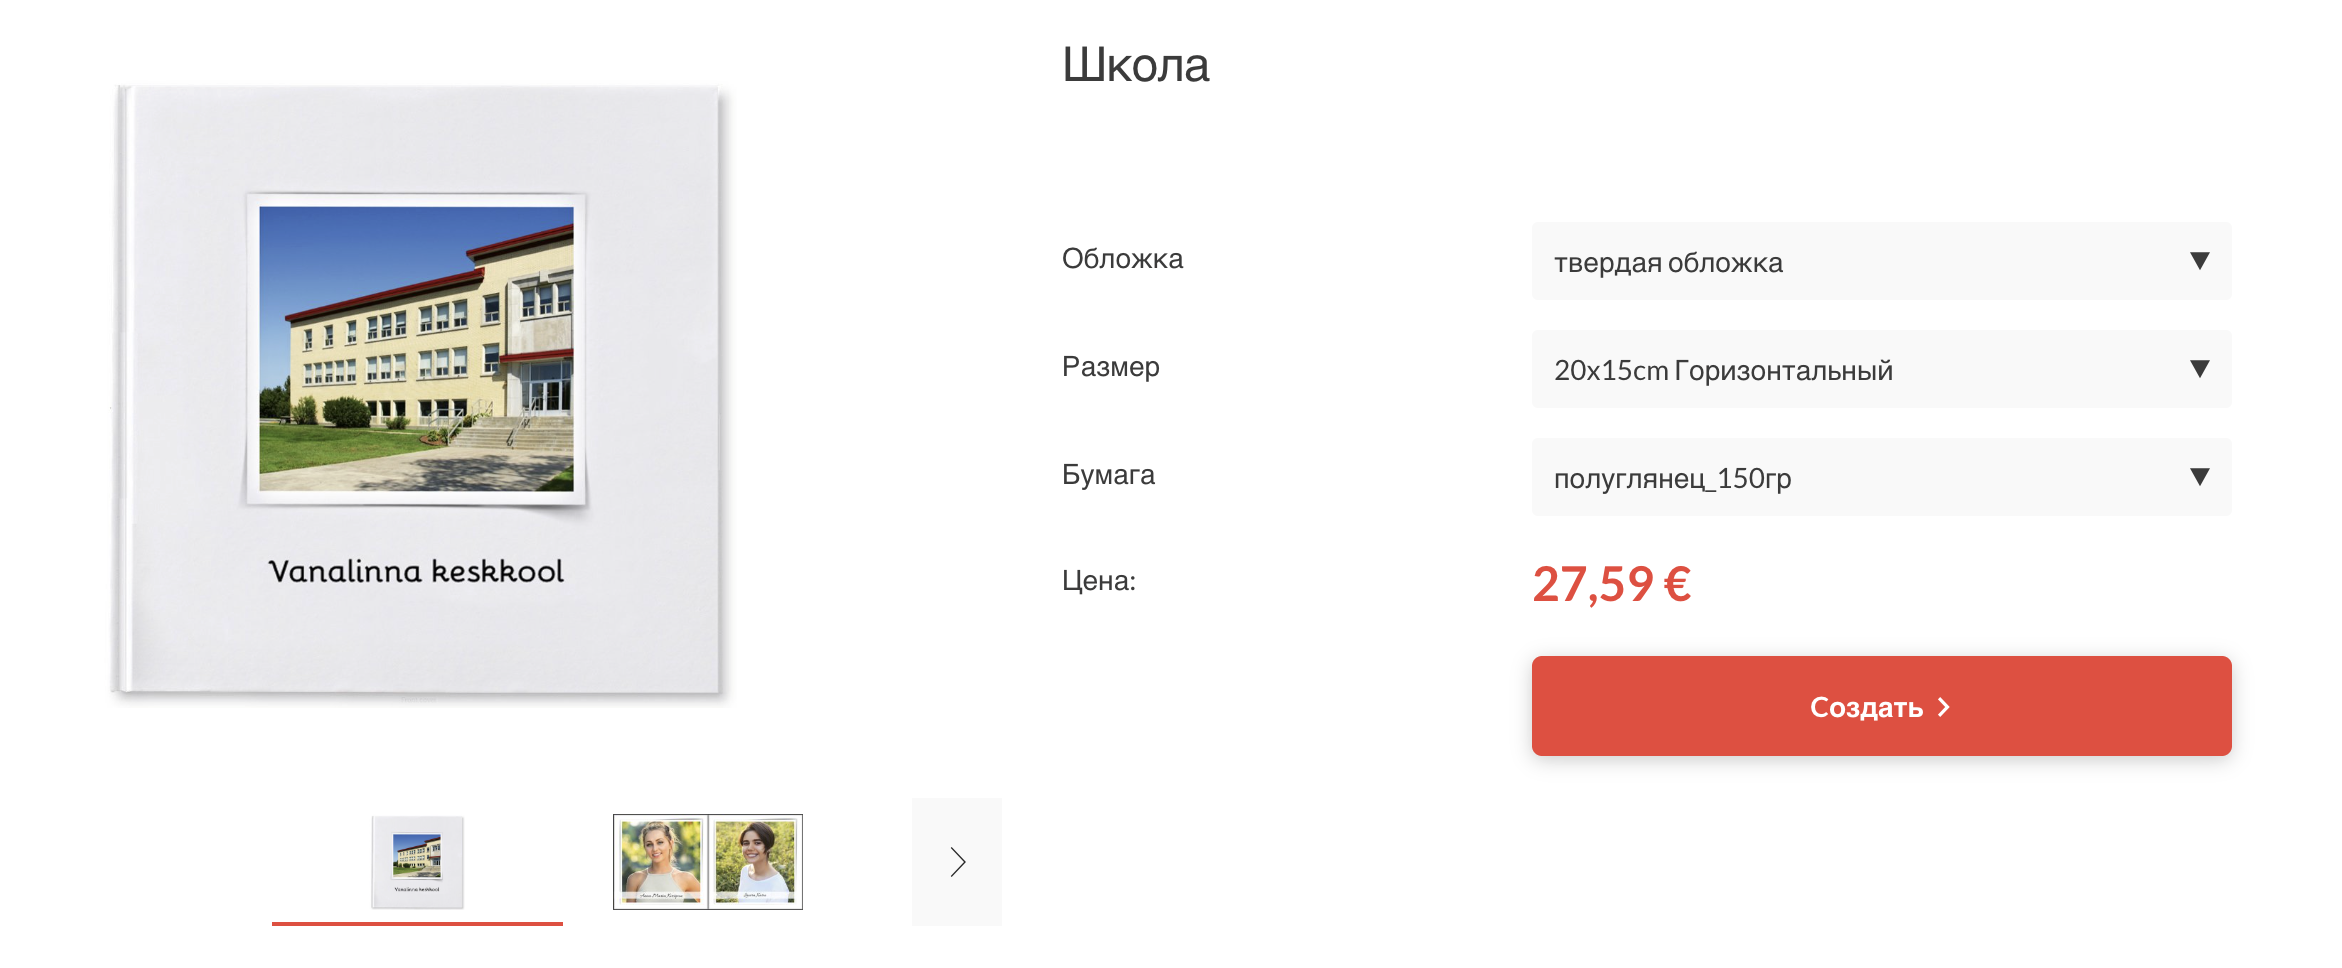Image resolution: width=2342 pixels, height=968 pixels.
Task: Click the 'Школа' product title
Action: tap(1135, 66)
